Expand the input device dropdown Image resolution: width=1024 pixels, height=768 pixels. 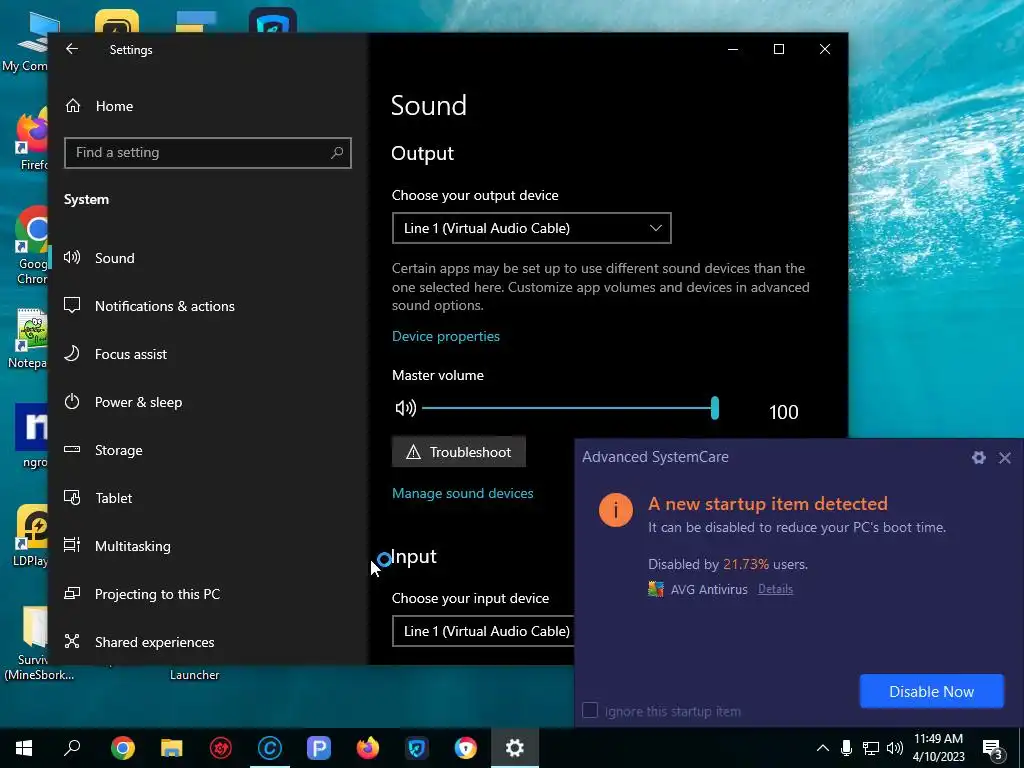pos(483,631)
